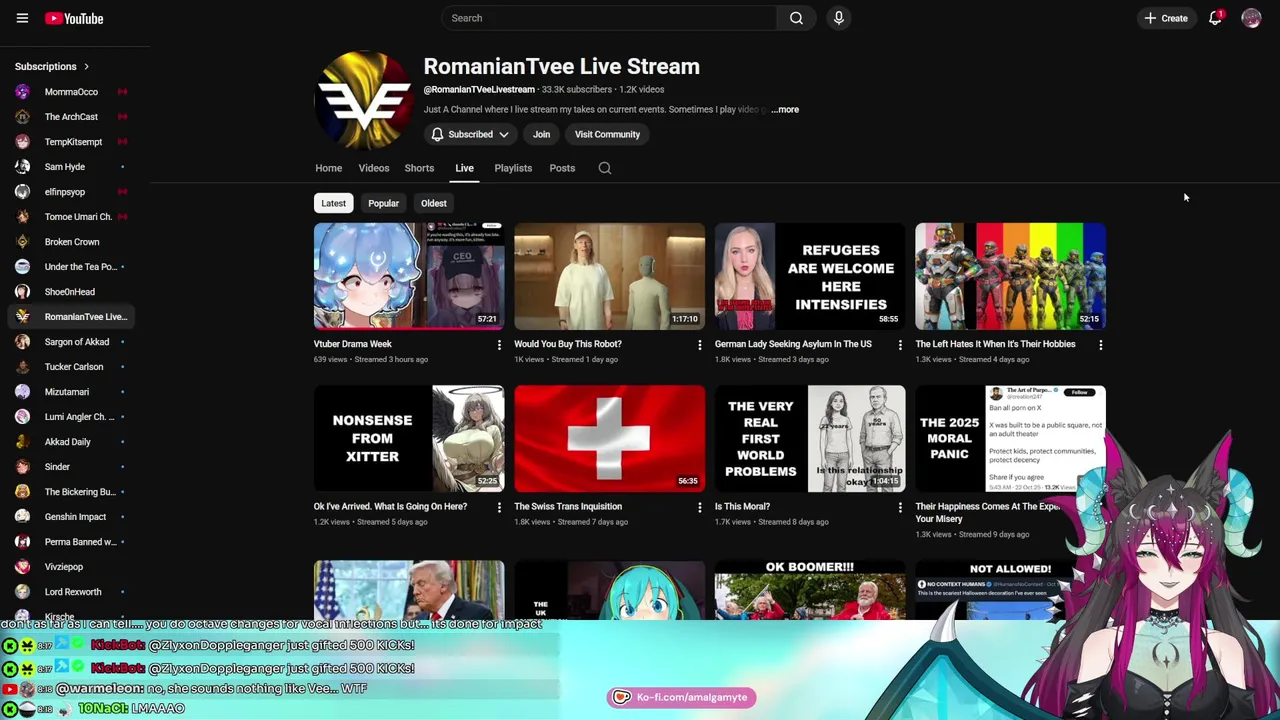Open the notifications bell

click(1215, 18)
